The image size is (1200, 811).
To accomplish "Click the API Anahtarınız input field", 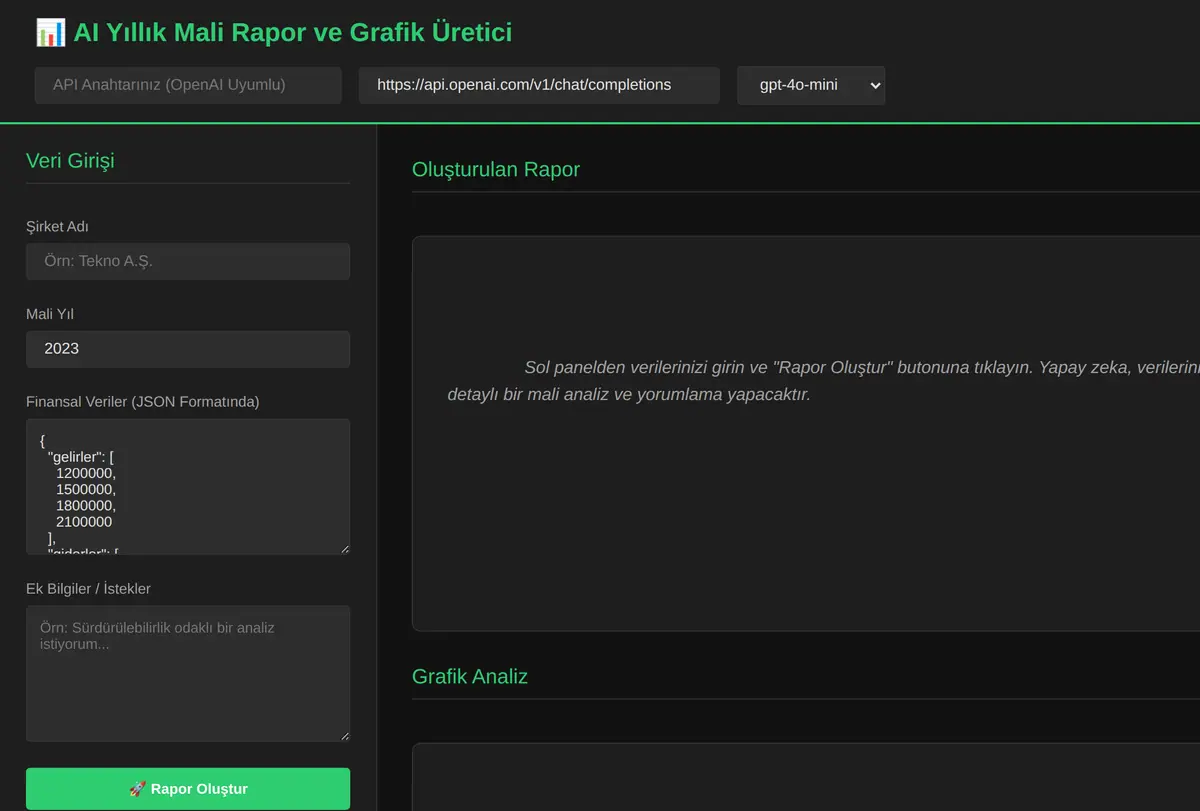I will [x=188, y=85].
